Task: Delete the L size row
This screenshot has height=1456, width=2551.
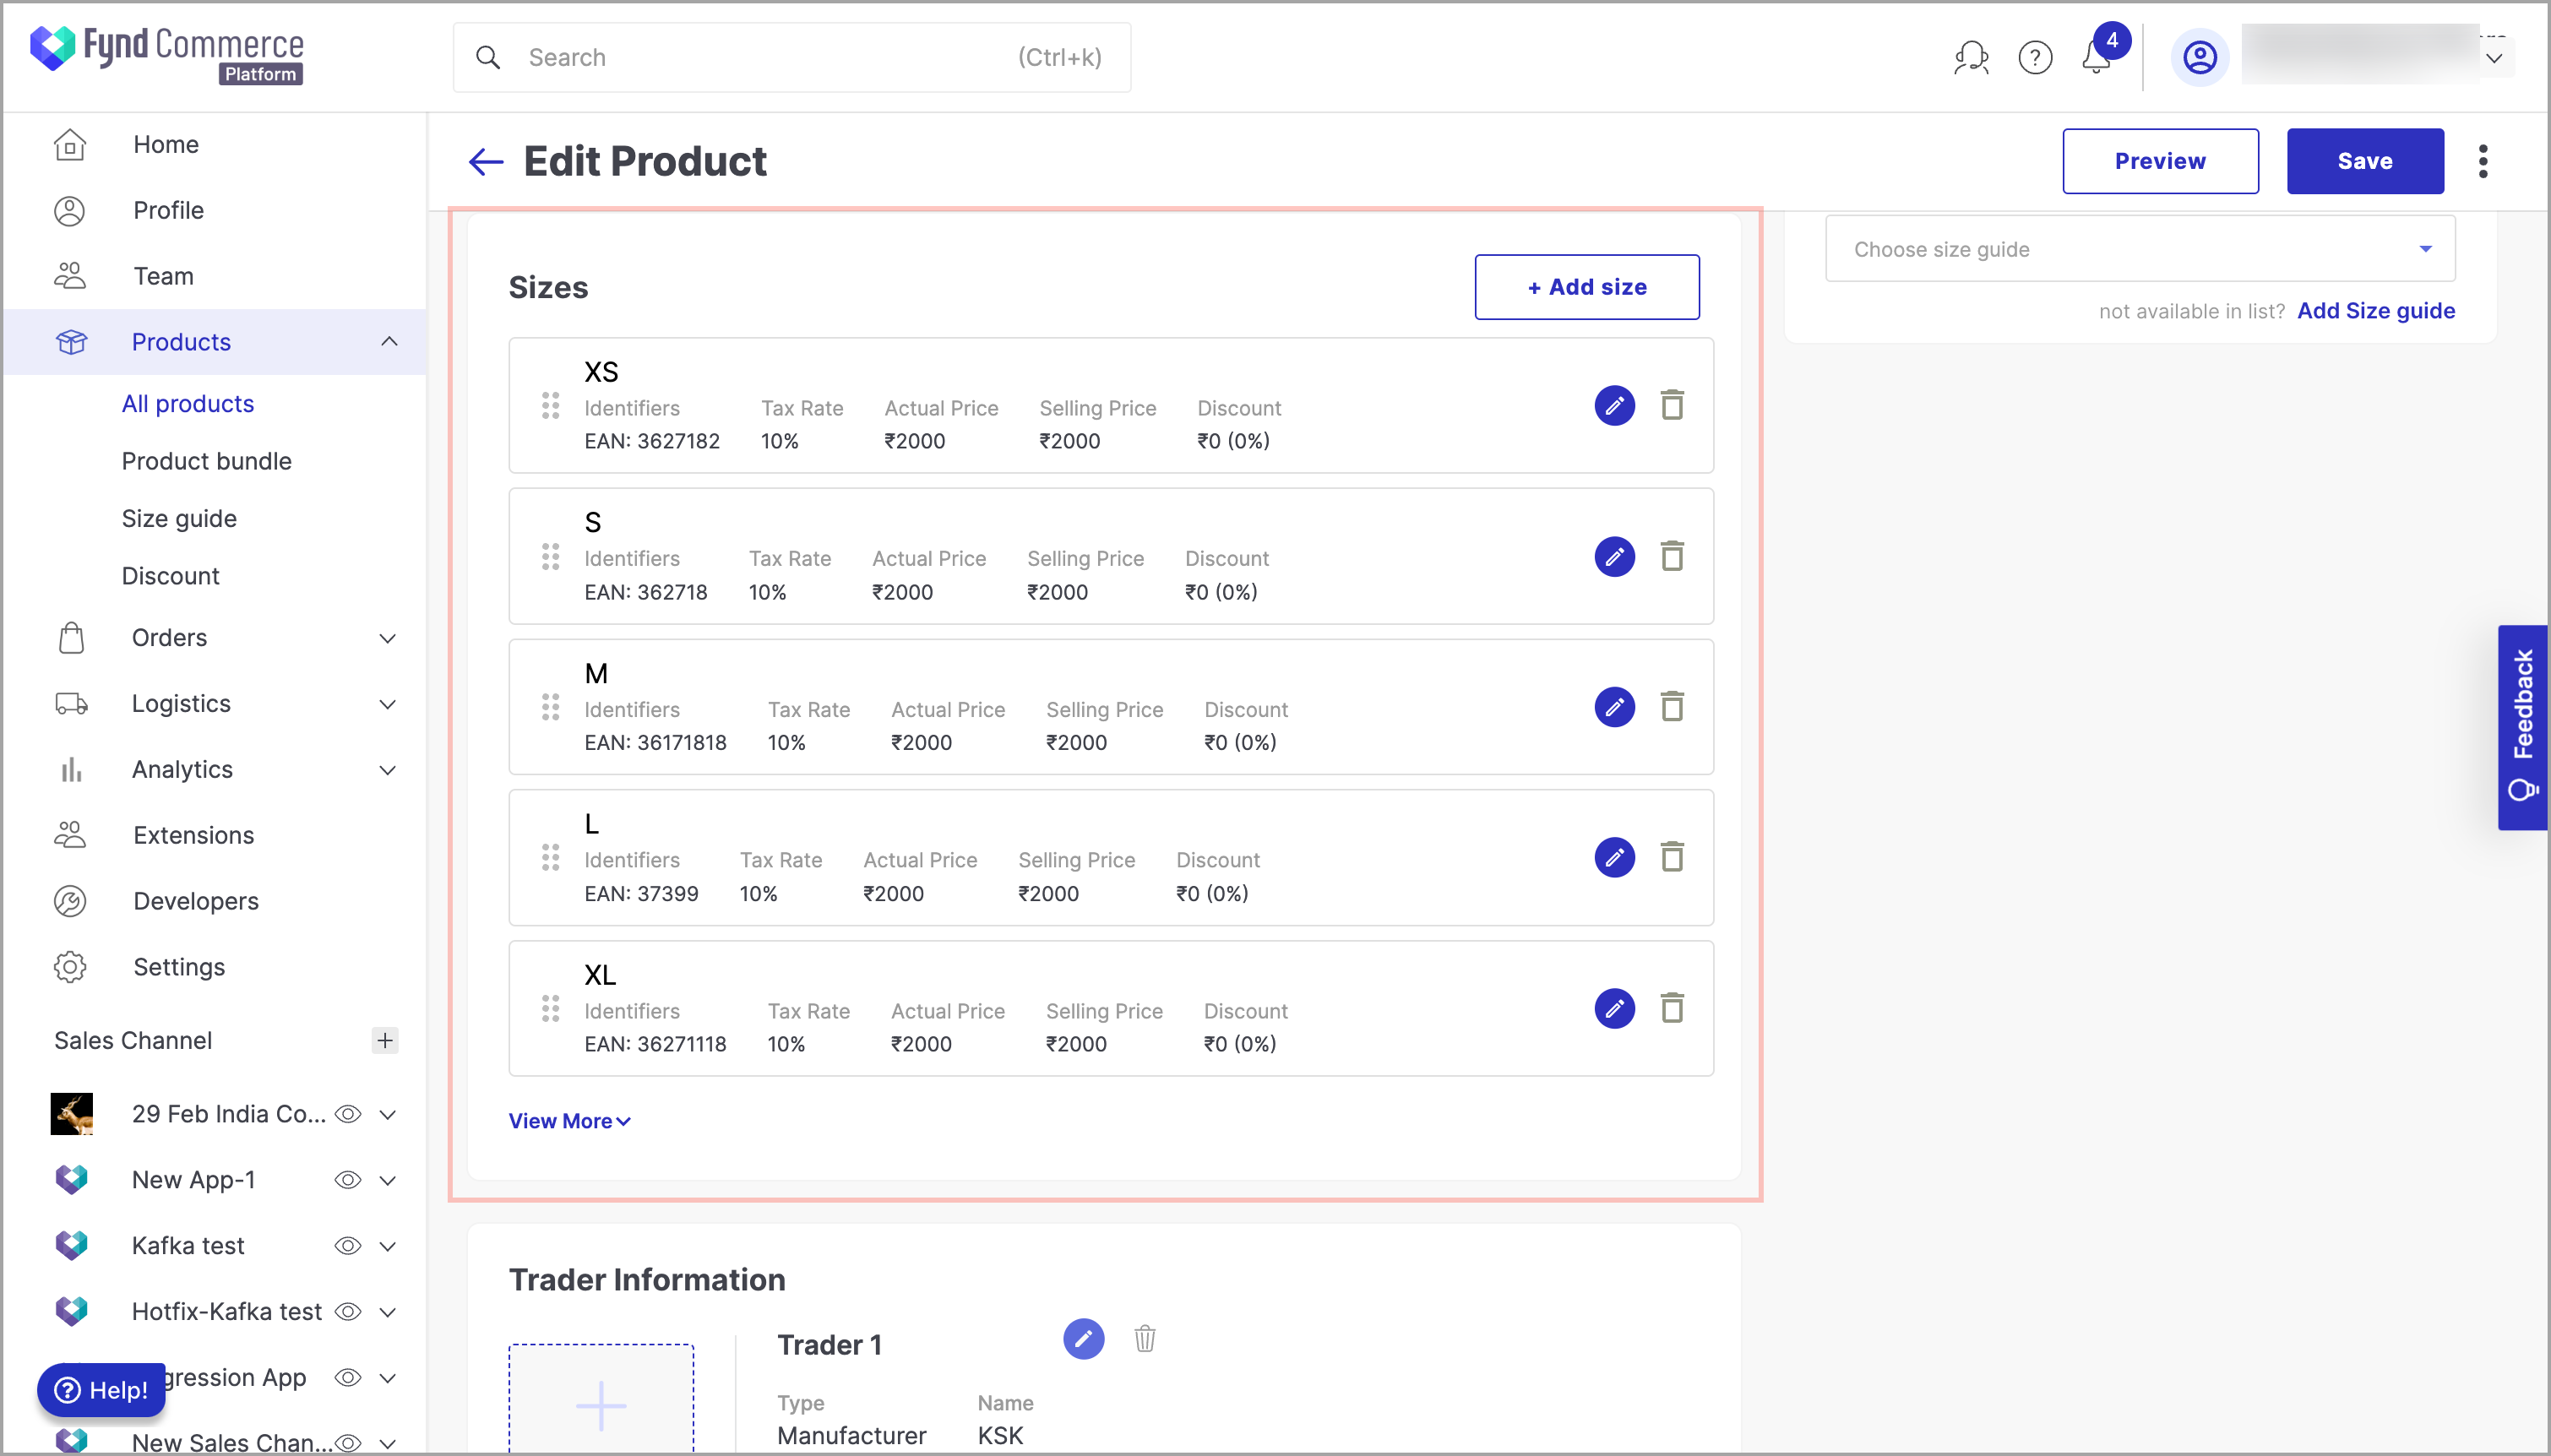Action: pyautogui.click(x=1672, y=857)
